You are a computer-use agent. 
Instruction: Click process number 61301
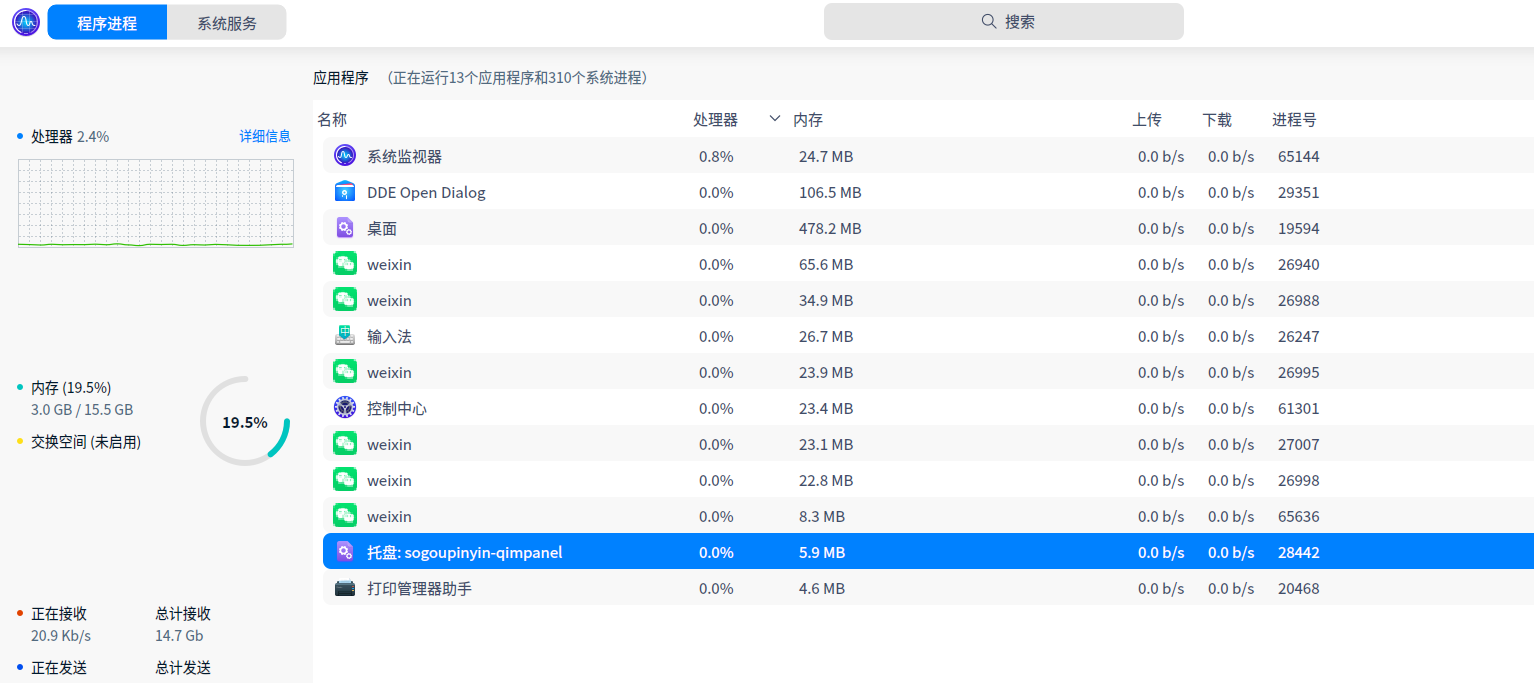click(1299, 408)
